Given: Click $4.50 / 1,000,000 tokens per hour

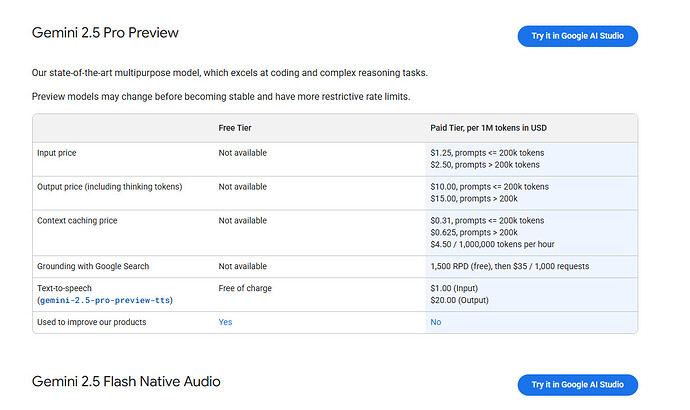Looking at the screenshot, I should [492, 245].
